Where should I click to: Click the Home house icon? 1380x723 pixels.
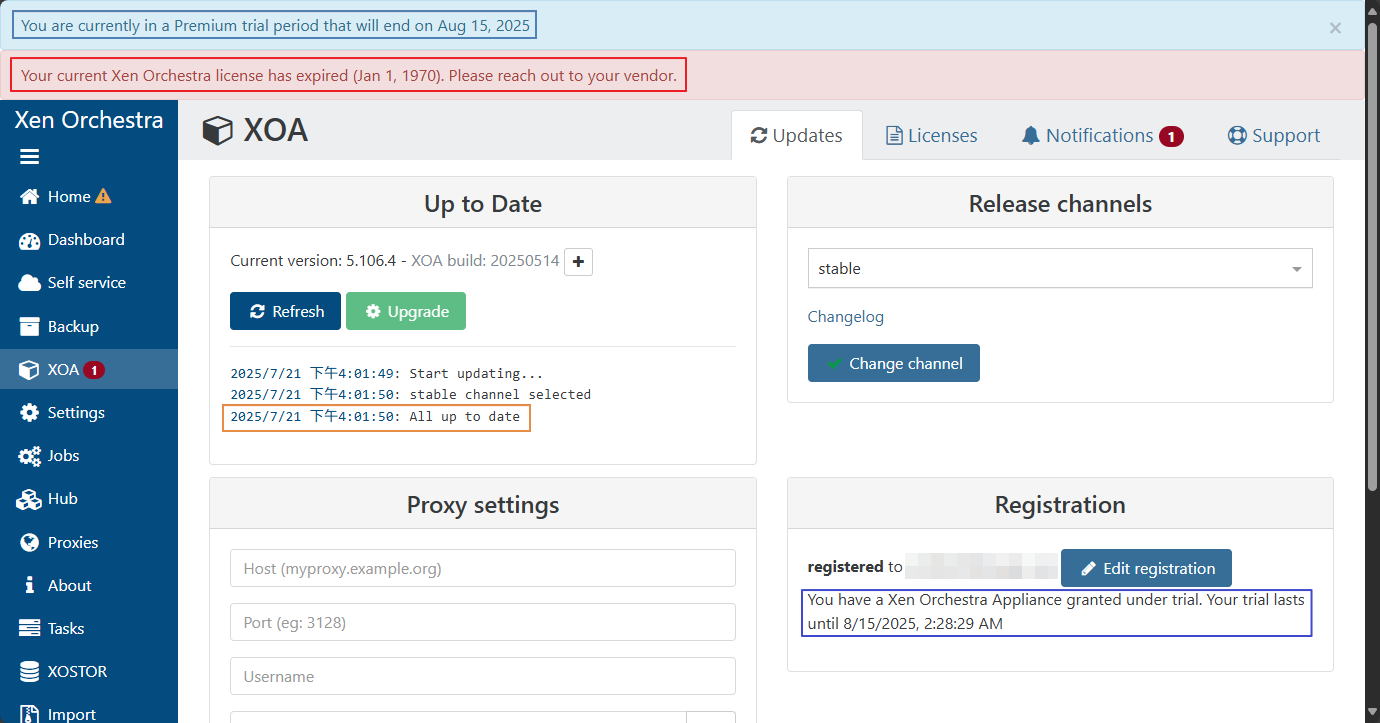[30, 197]
